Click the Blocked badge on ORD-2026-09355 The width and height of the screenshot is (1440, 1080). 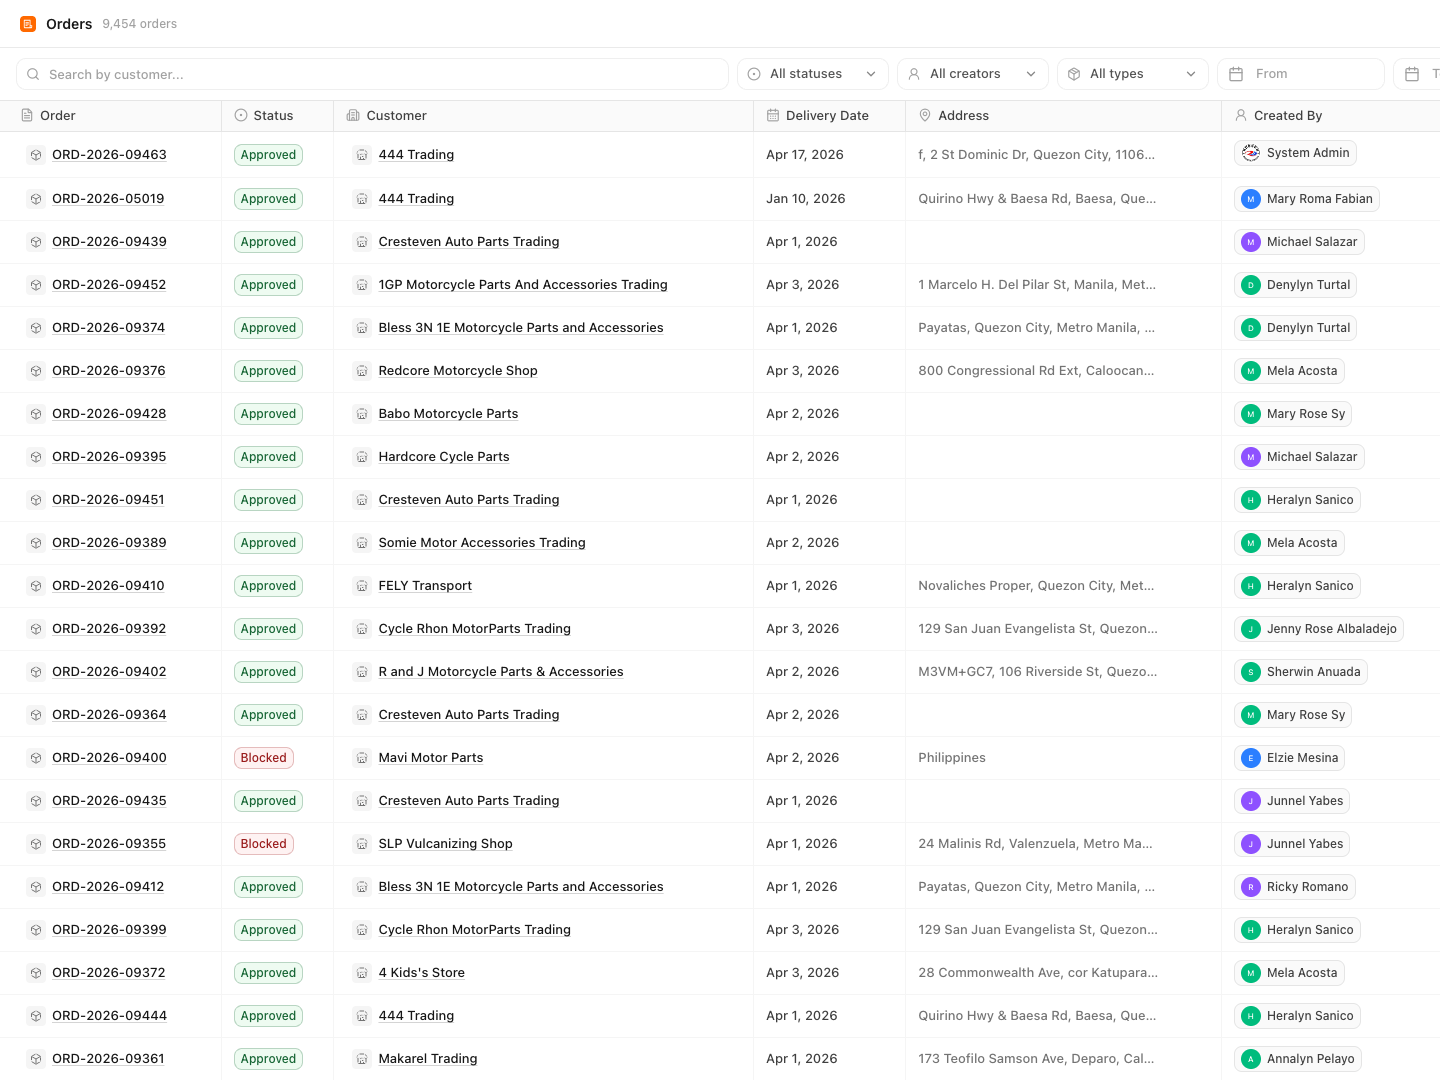pyautogui.click(x=264, y=844)
